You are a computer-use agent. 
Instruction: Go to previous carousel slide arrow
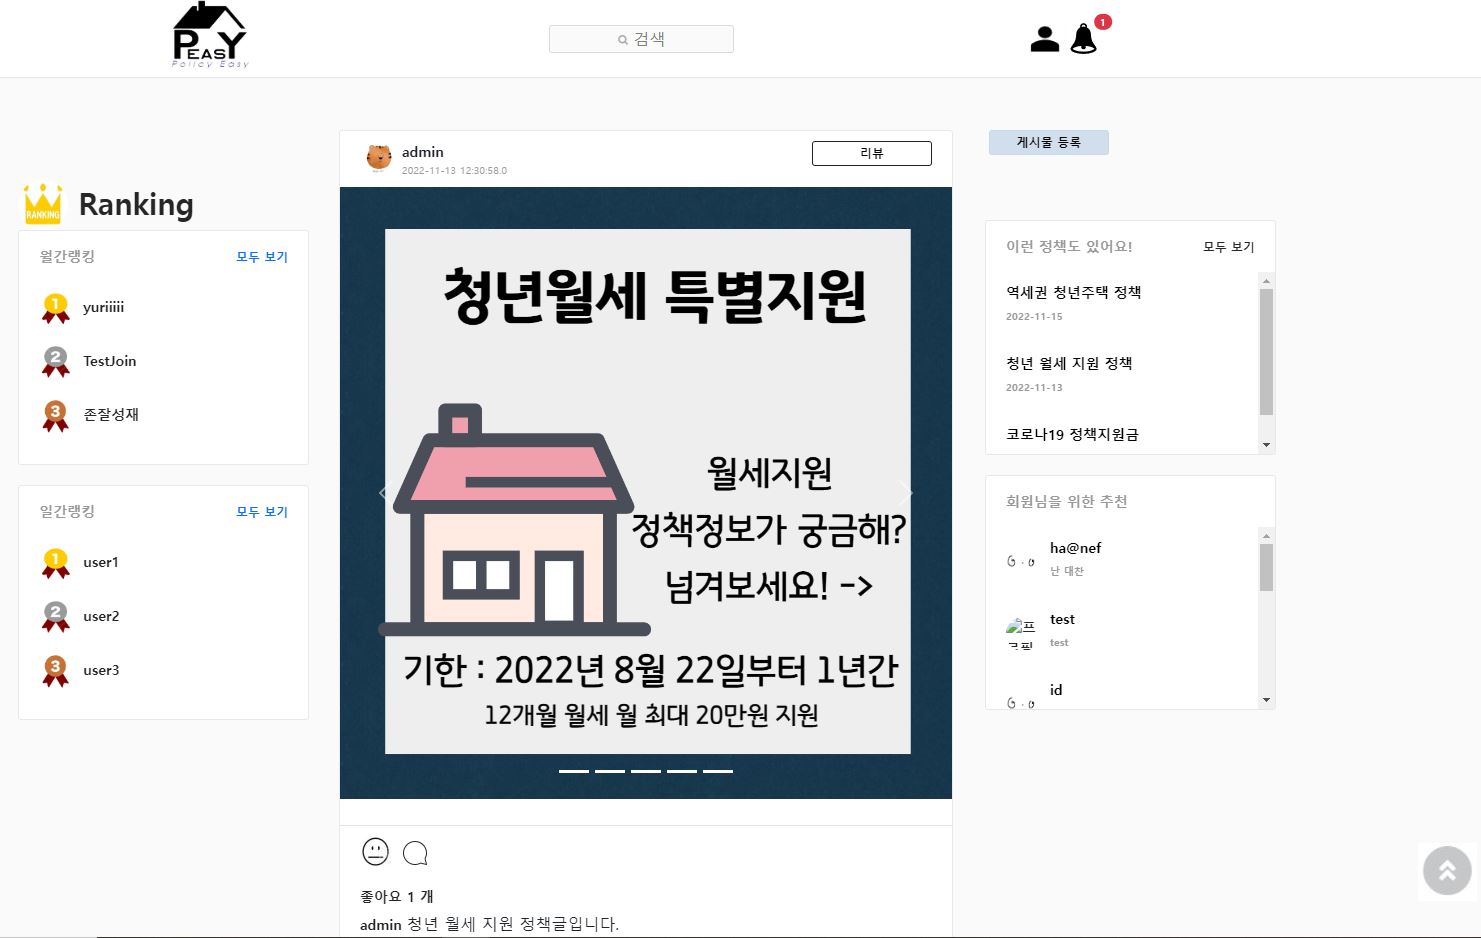[384, 492]
